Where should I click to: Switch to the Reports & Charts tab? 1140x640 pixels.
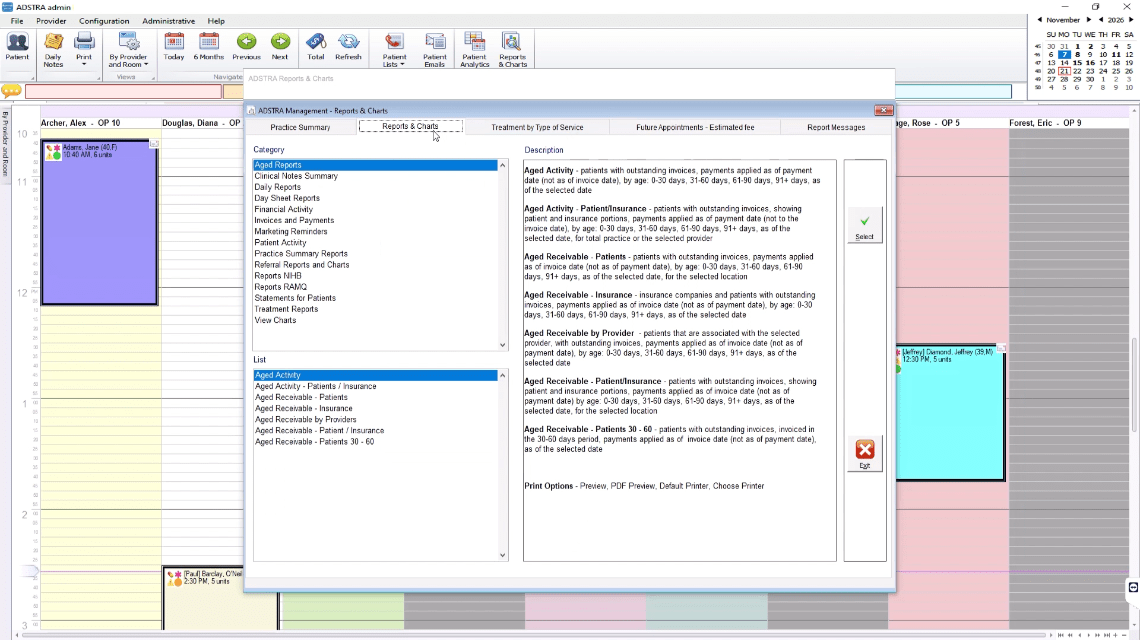click(x=410, y=127)
